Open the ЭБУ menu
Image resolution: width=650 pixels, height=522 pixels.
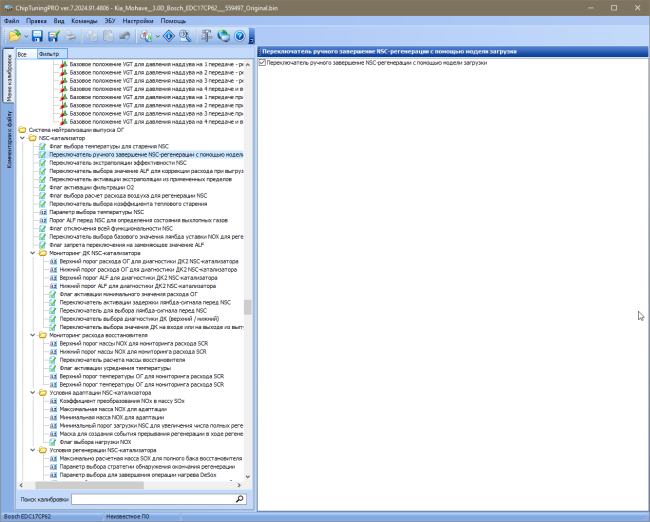point(110,21)
